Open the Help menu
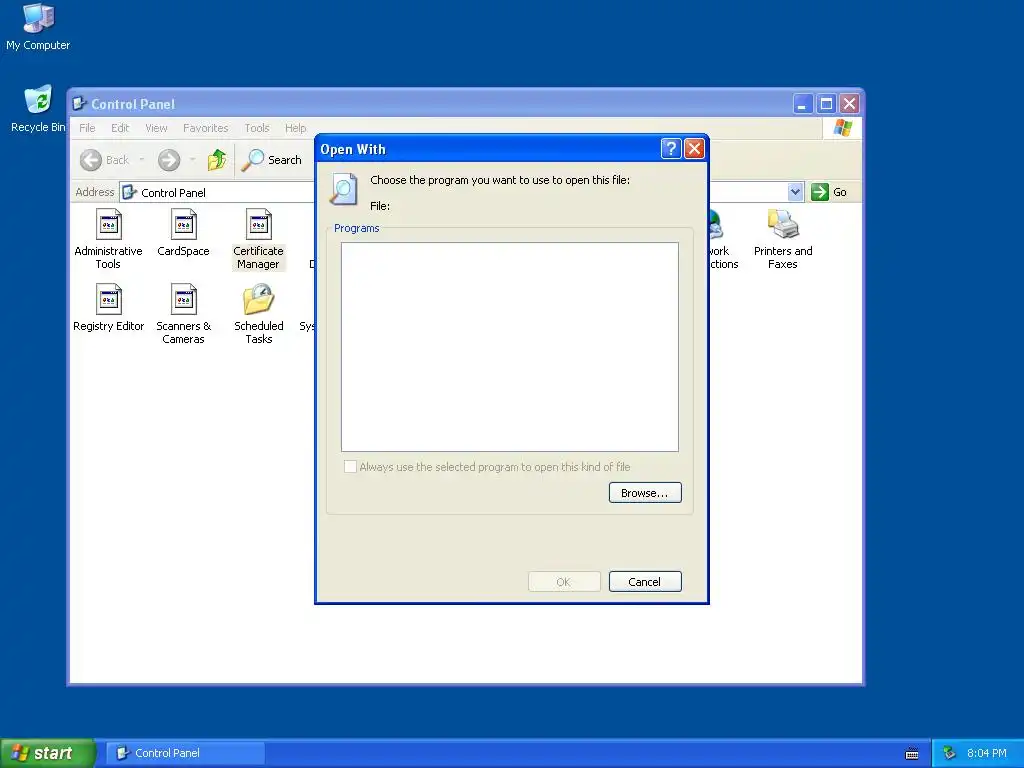Image resolution: width=1024 pixels, height=768 pixels. coord(295,128)
